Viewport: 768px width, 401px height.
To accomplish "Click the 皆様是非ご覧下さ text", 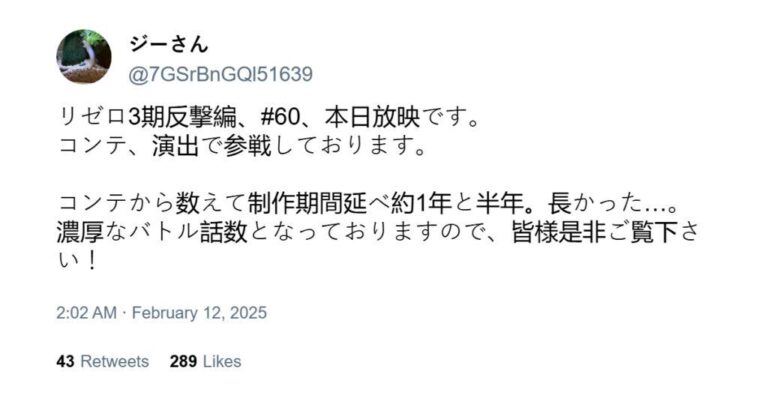I will point(605,233).
